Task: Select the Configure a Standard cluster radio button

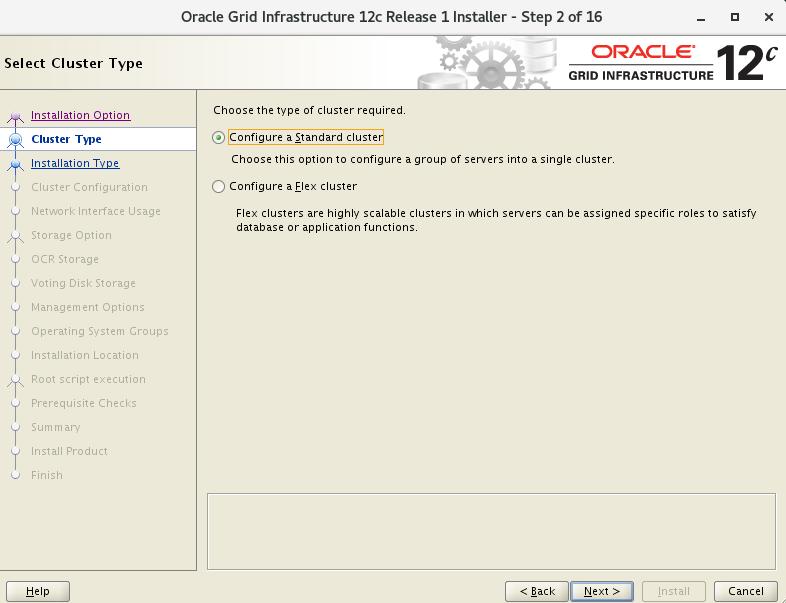Action: [219, 137]
